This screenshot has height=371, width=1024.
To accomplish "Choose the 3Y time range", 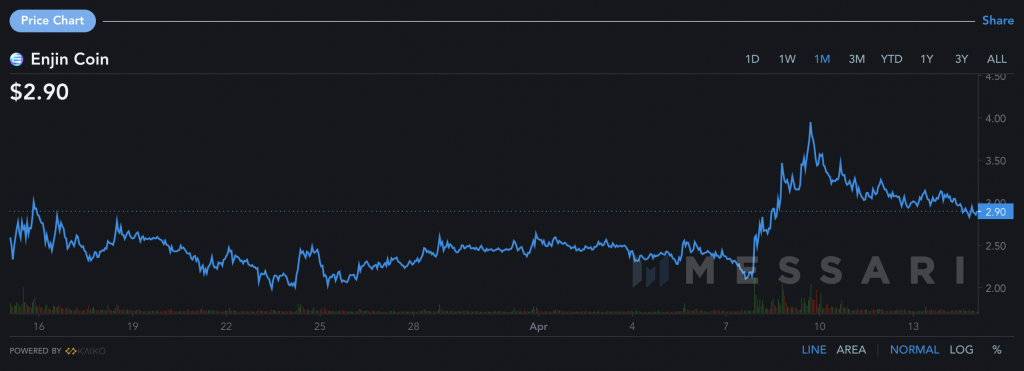I will point(961,59).
